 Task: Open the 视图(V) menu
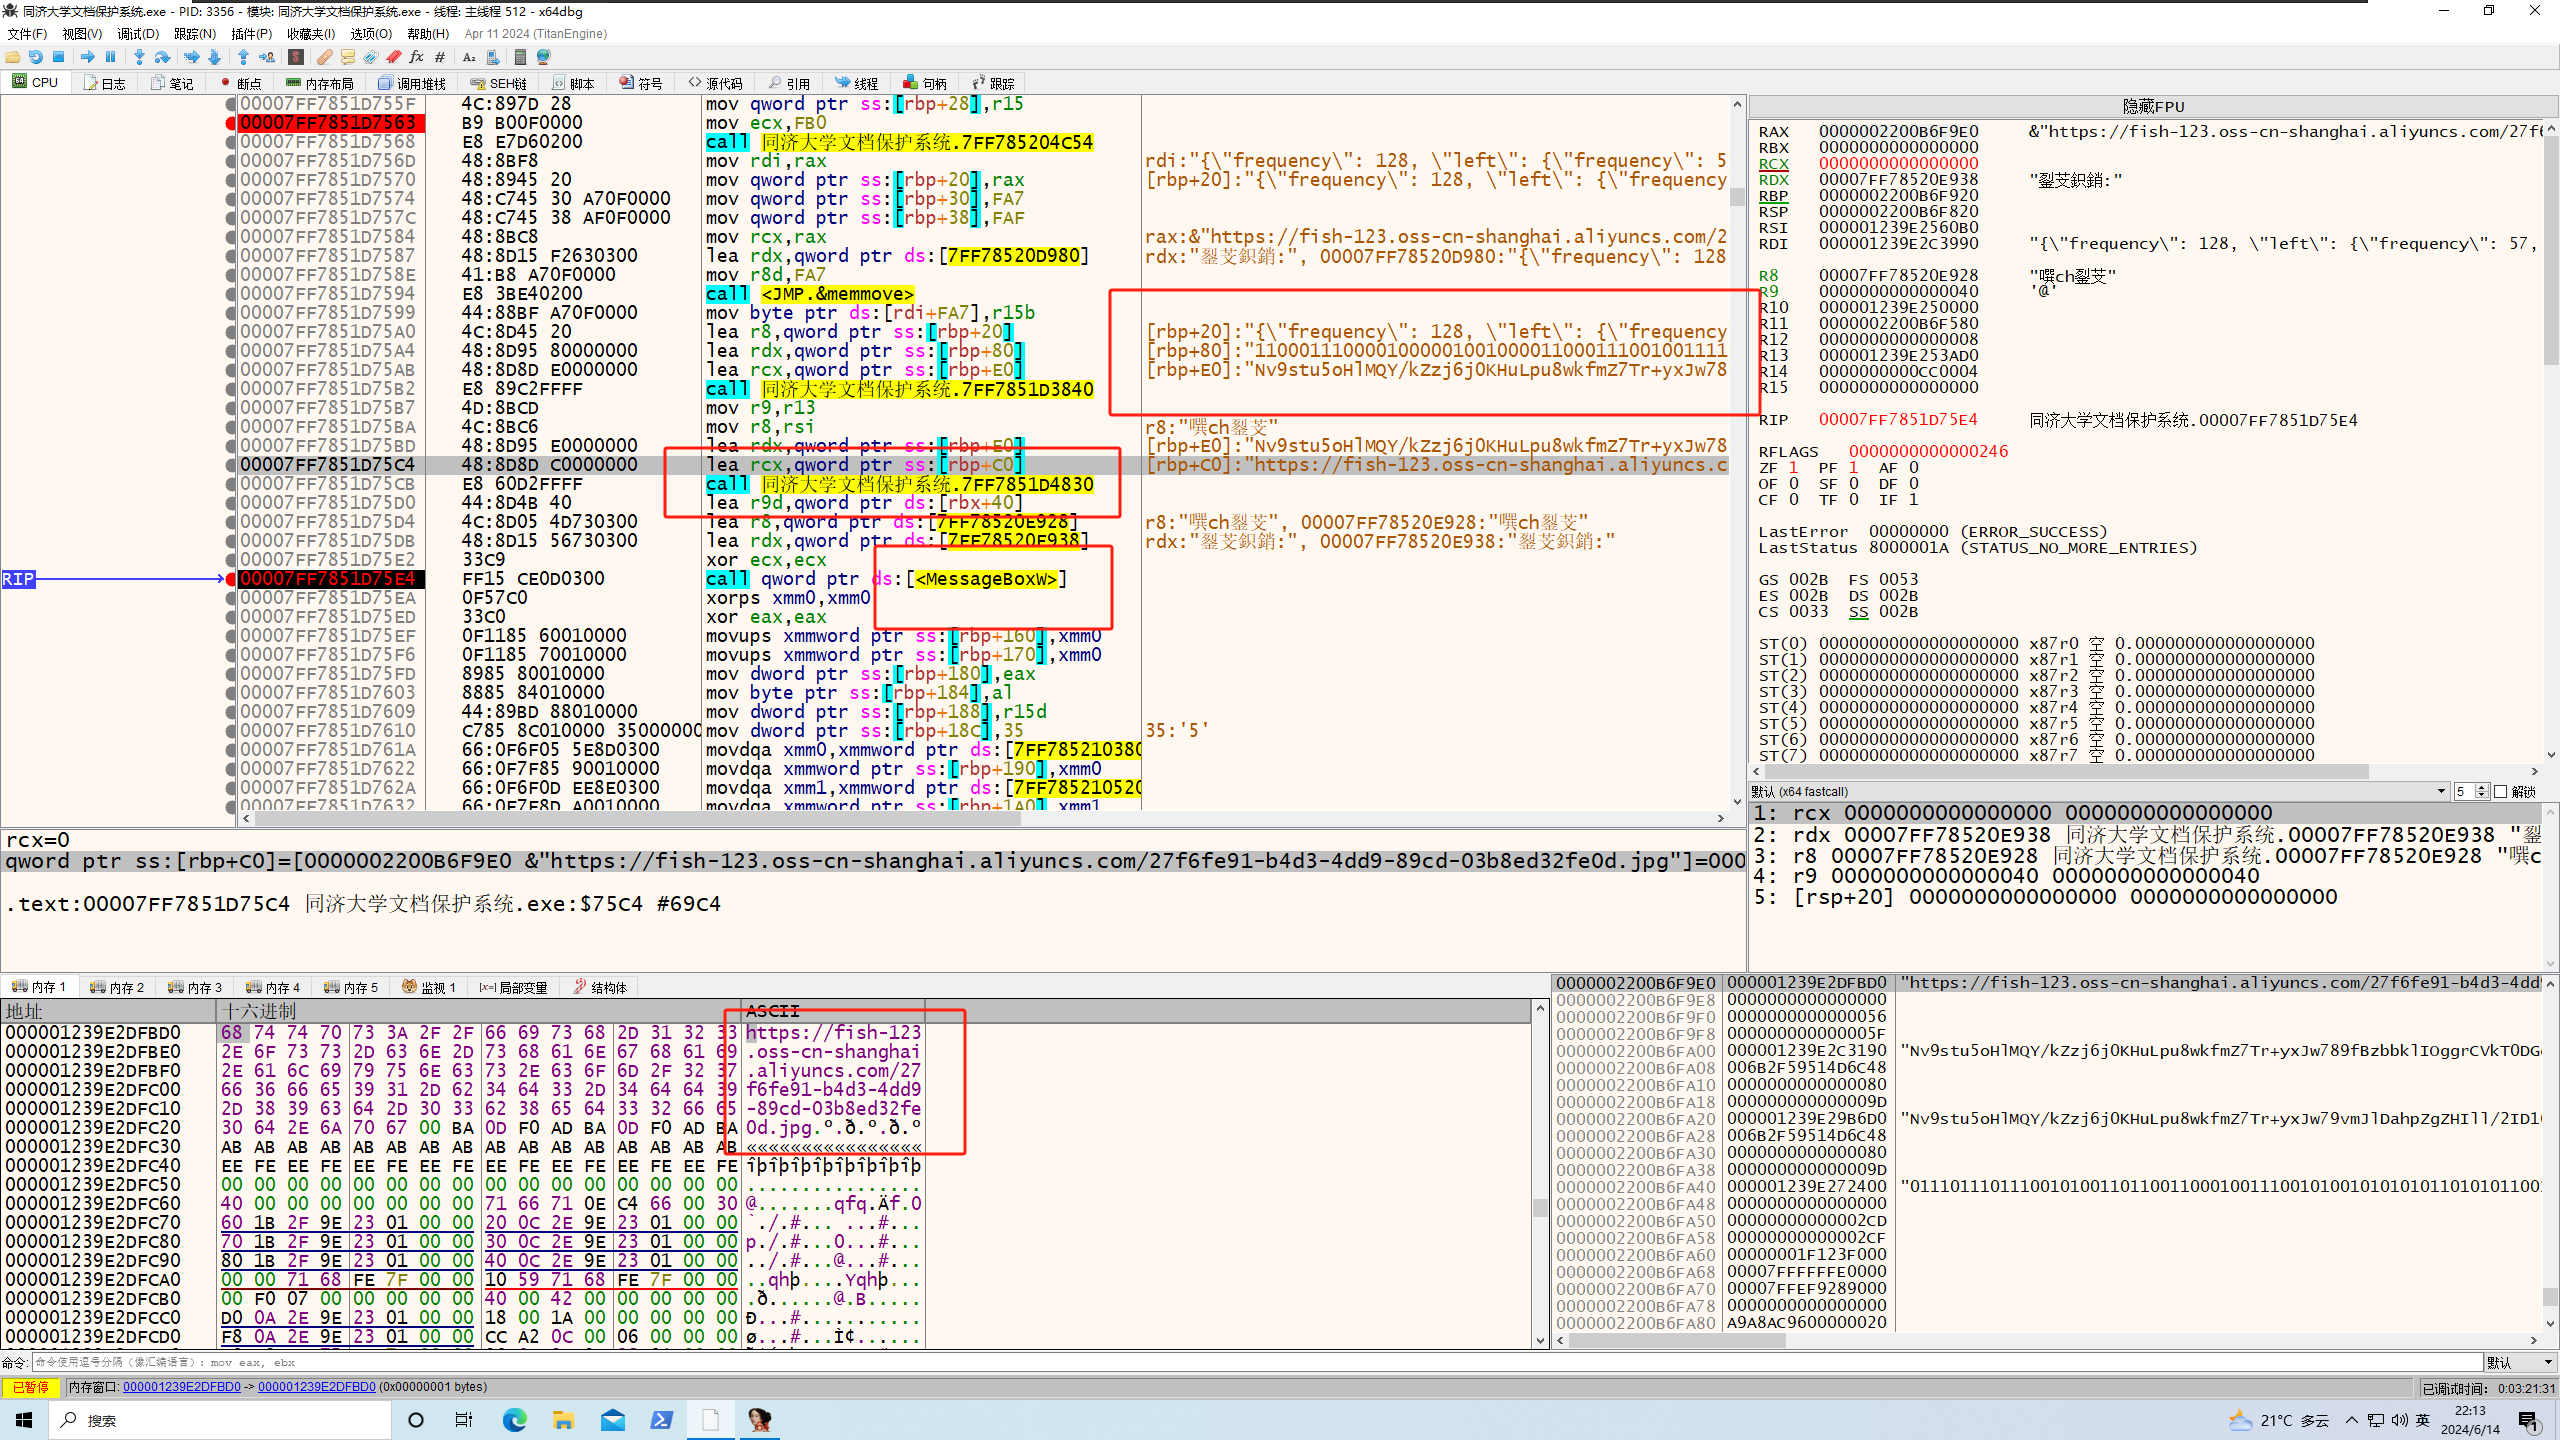point(82,34)
